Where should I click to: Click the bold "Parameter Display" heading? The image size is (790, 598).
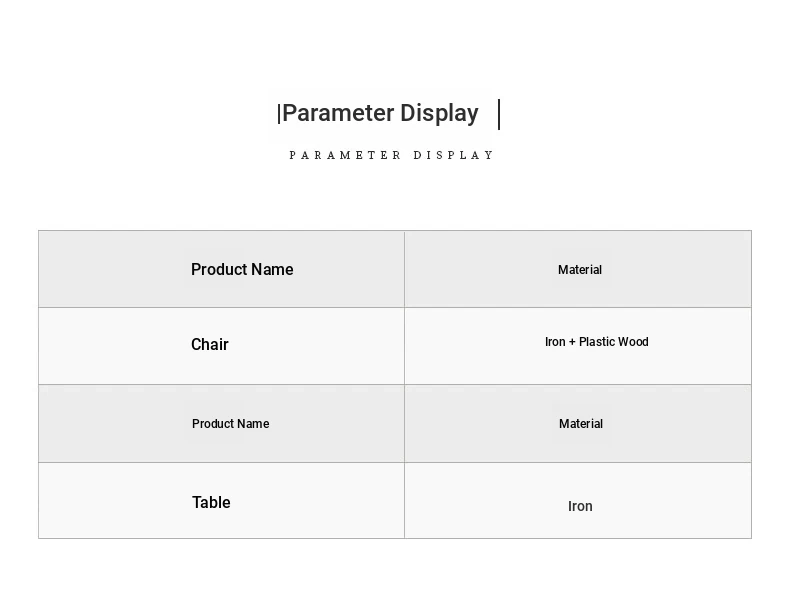380,113
